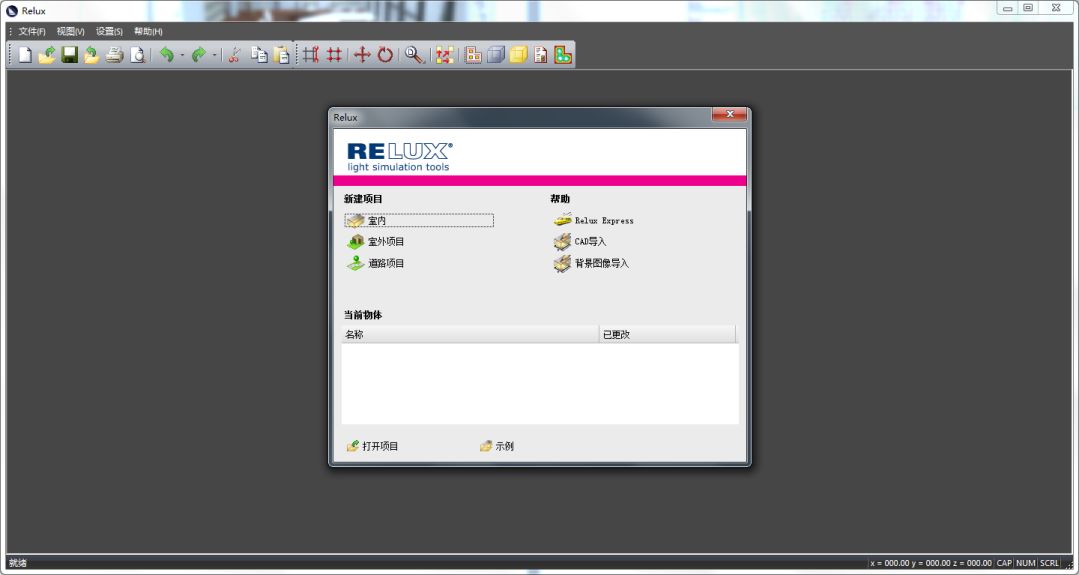Click the second red grid icon

334,55
